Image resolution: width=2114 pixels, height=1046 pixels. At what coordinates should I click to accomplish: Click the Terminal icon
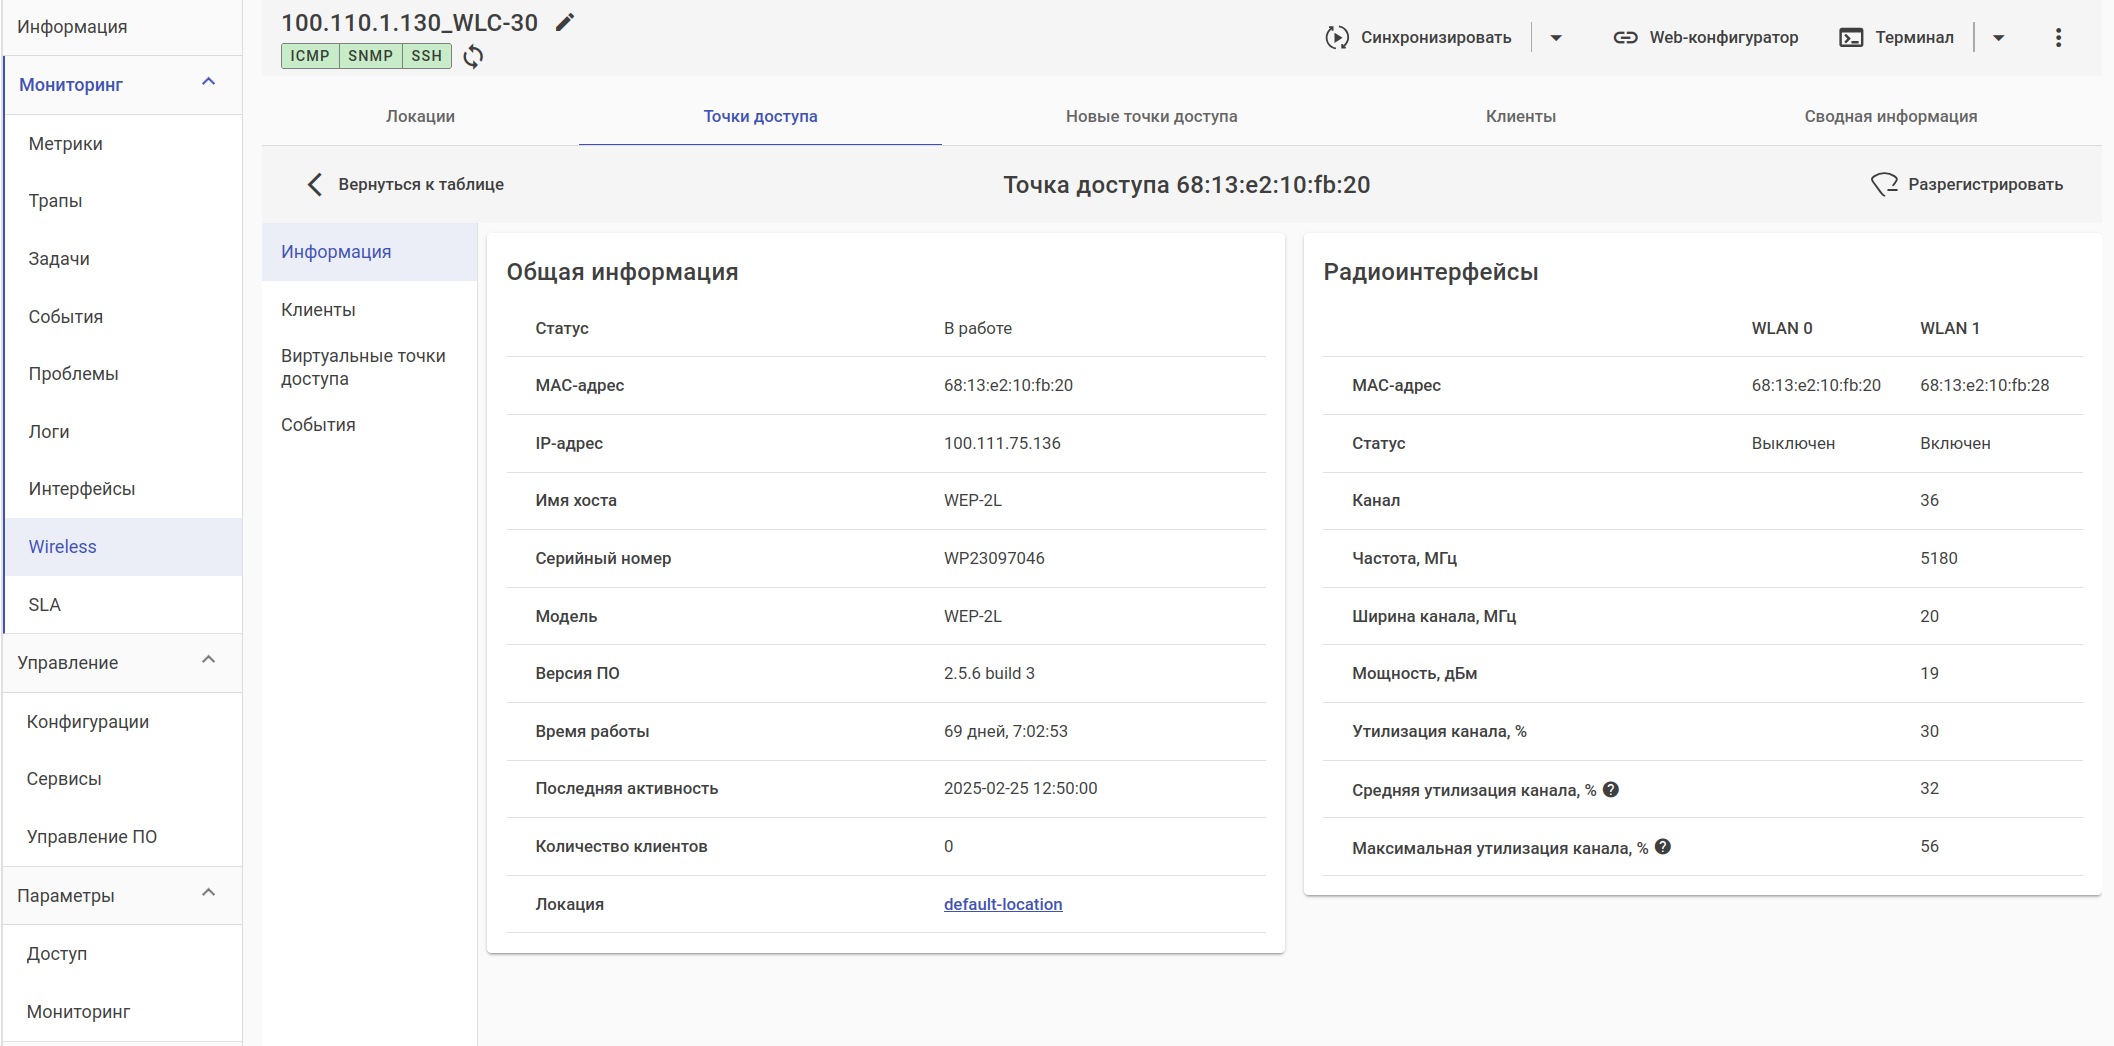[1851, 38]
